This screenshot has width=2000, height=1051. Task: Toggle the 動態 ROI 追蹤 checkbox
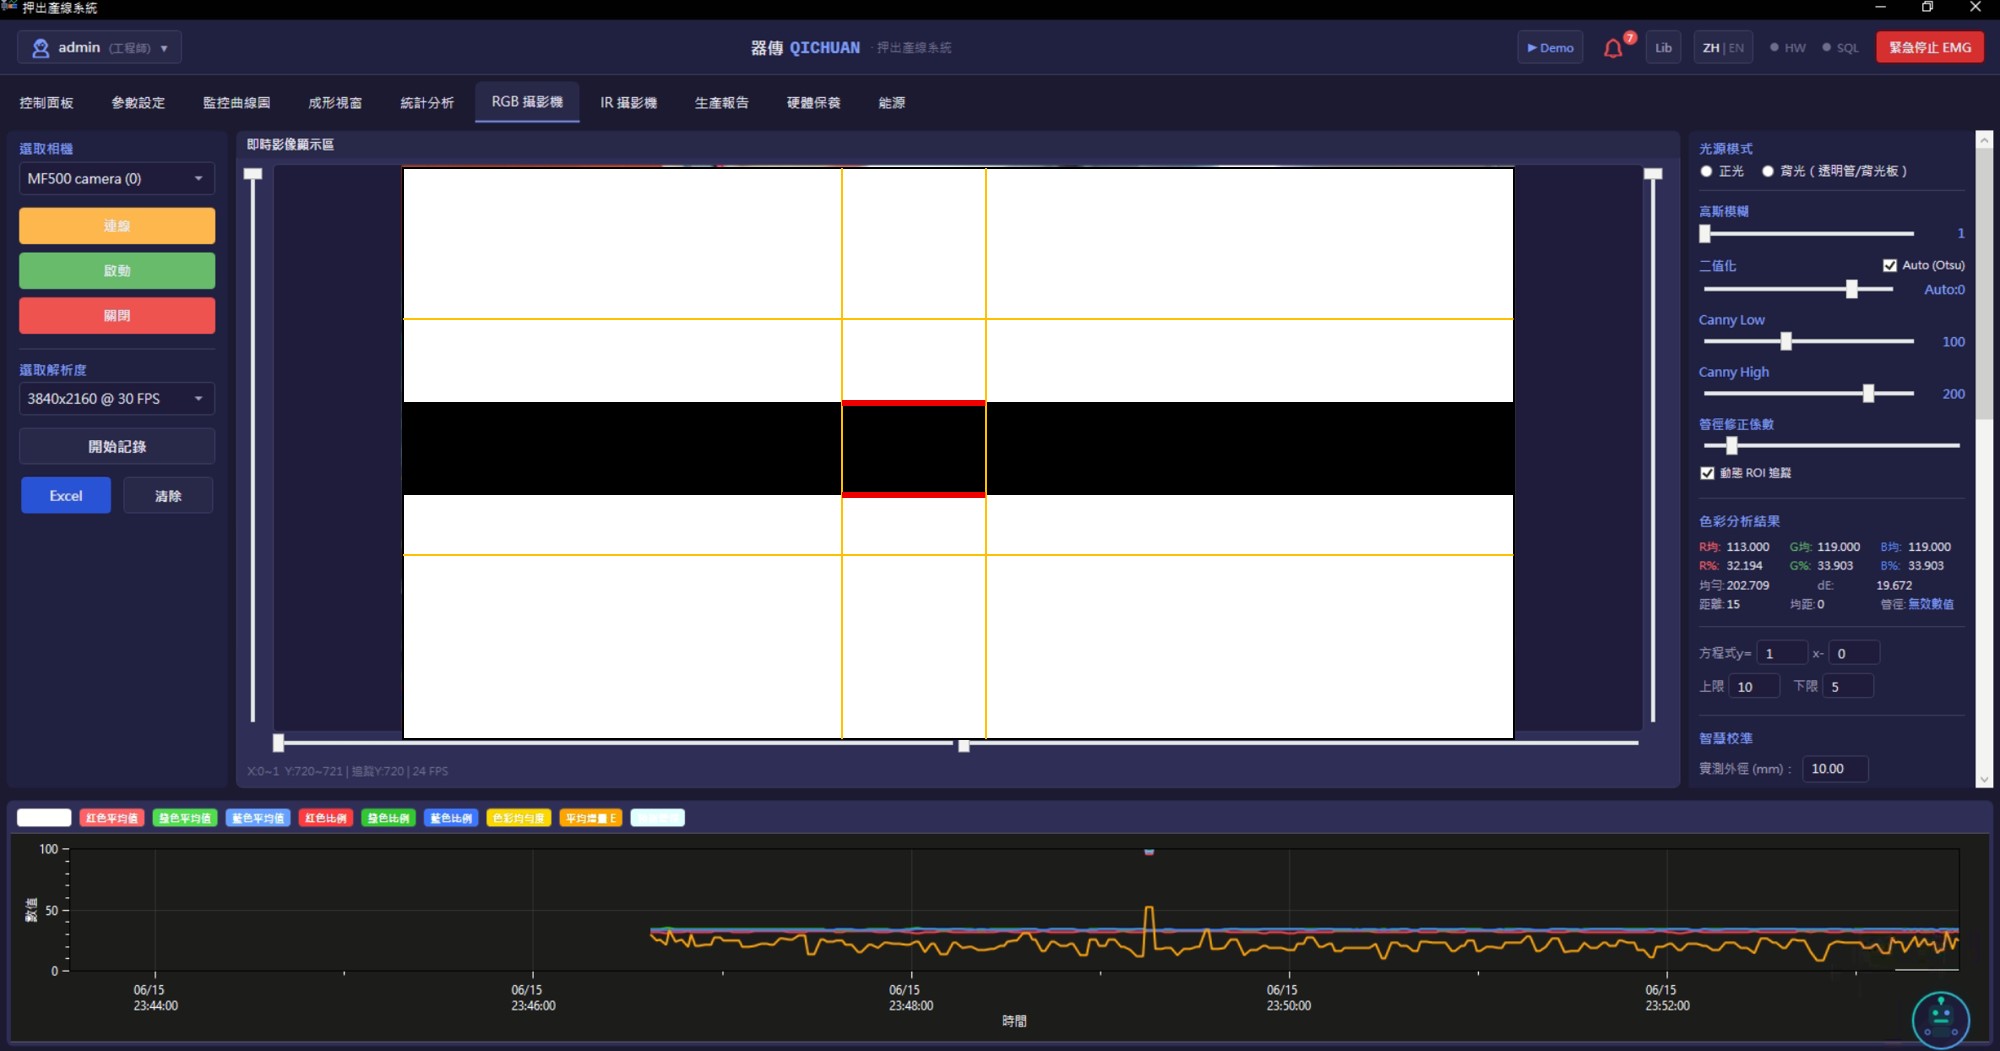[1707, 473]
